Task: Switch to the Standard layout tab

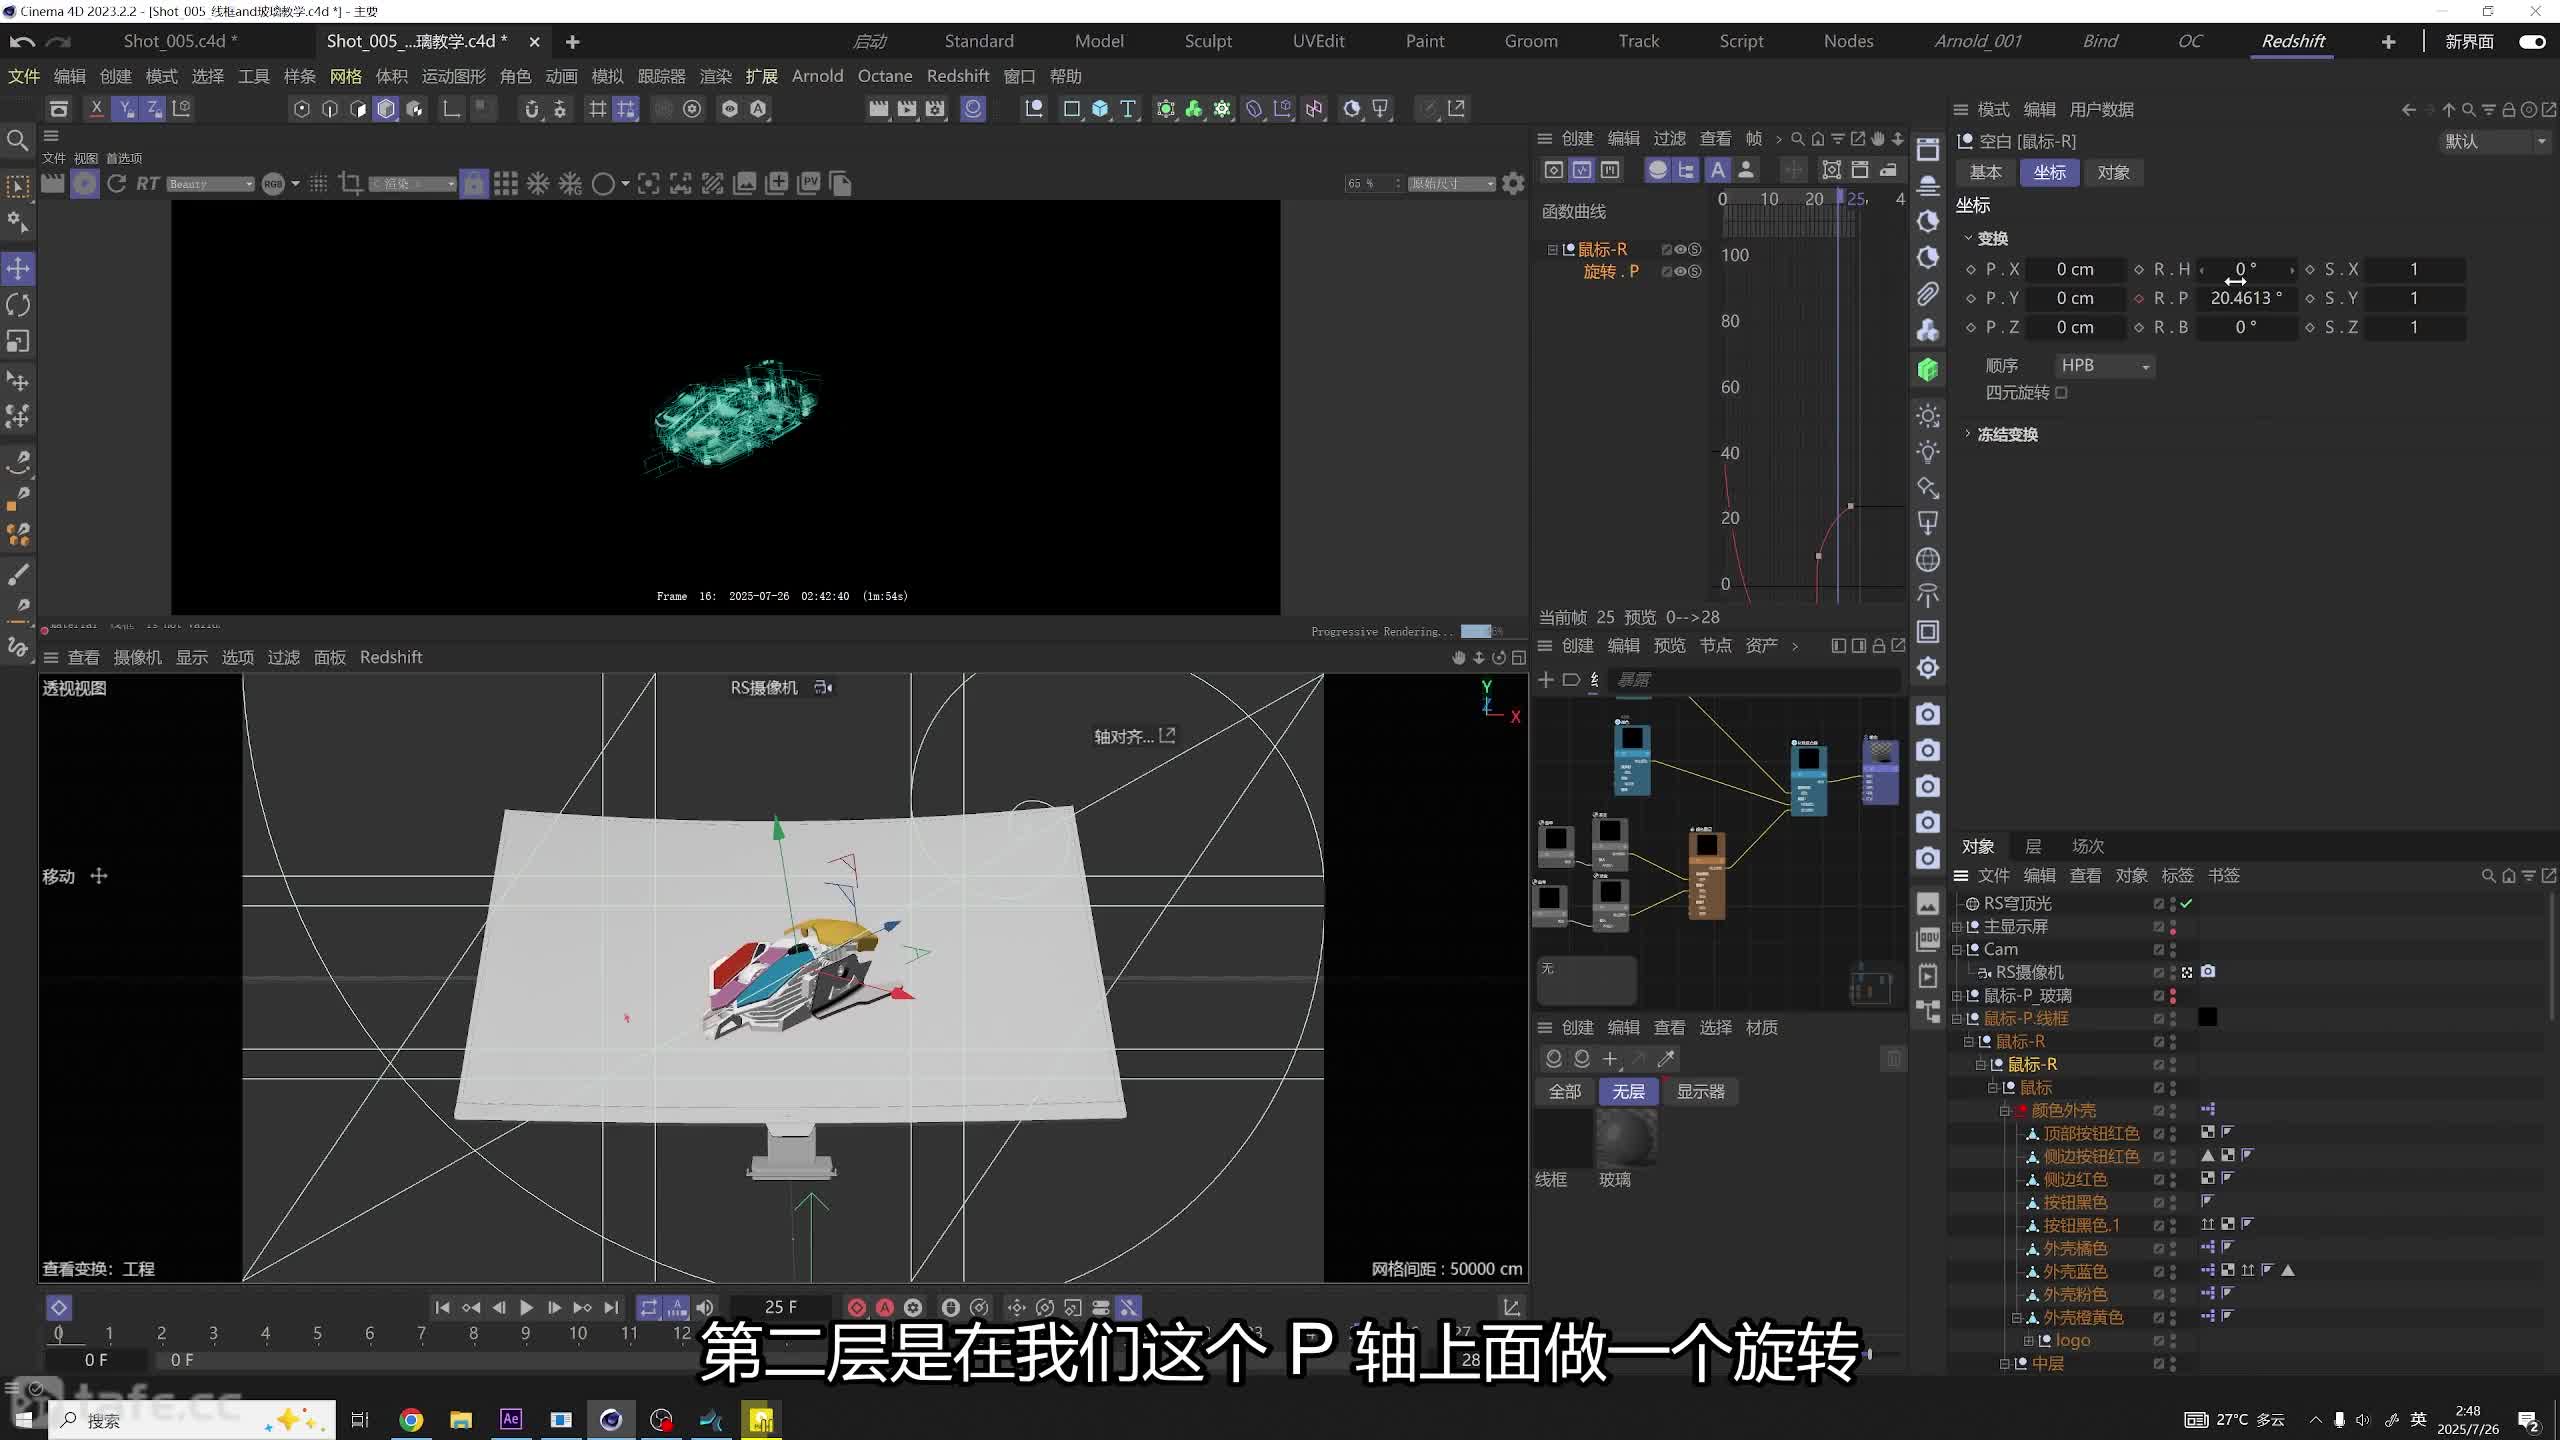Action: (979, 41)
